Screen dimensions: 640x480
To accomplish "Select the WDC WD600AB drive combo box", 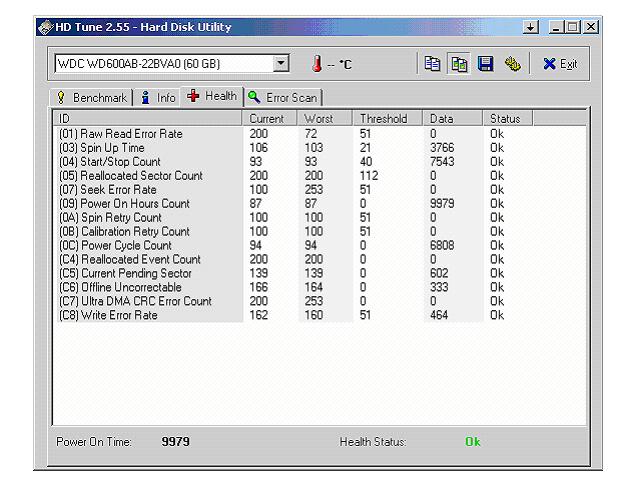I will point(172,63).
